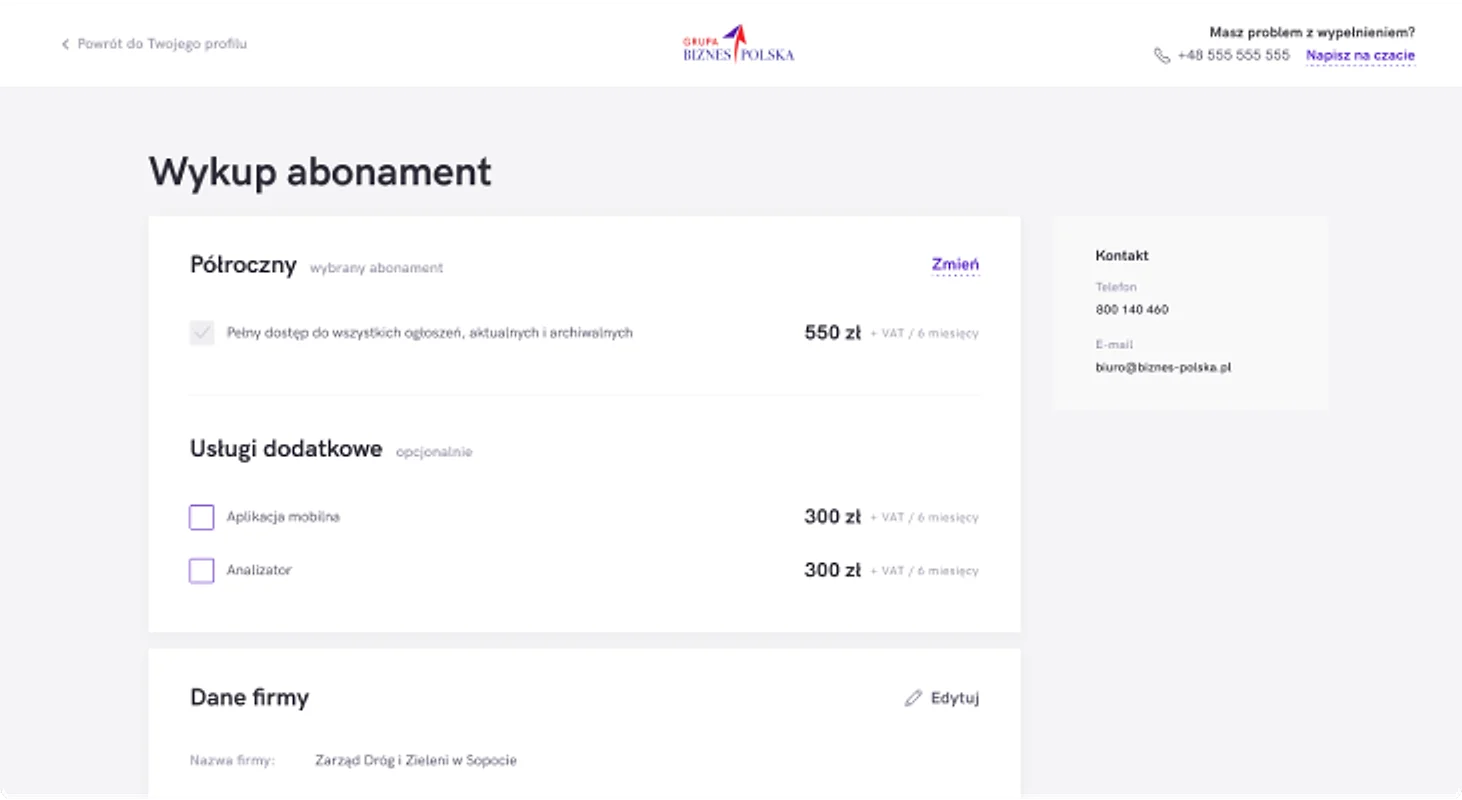Click the Nazwa firmy label
Screen dimensions: 1462x800
click(x=232, y=760)
